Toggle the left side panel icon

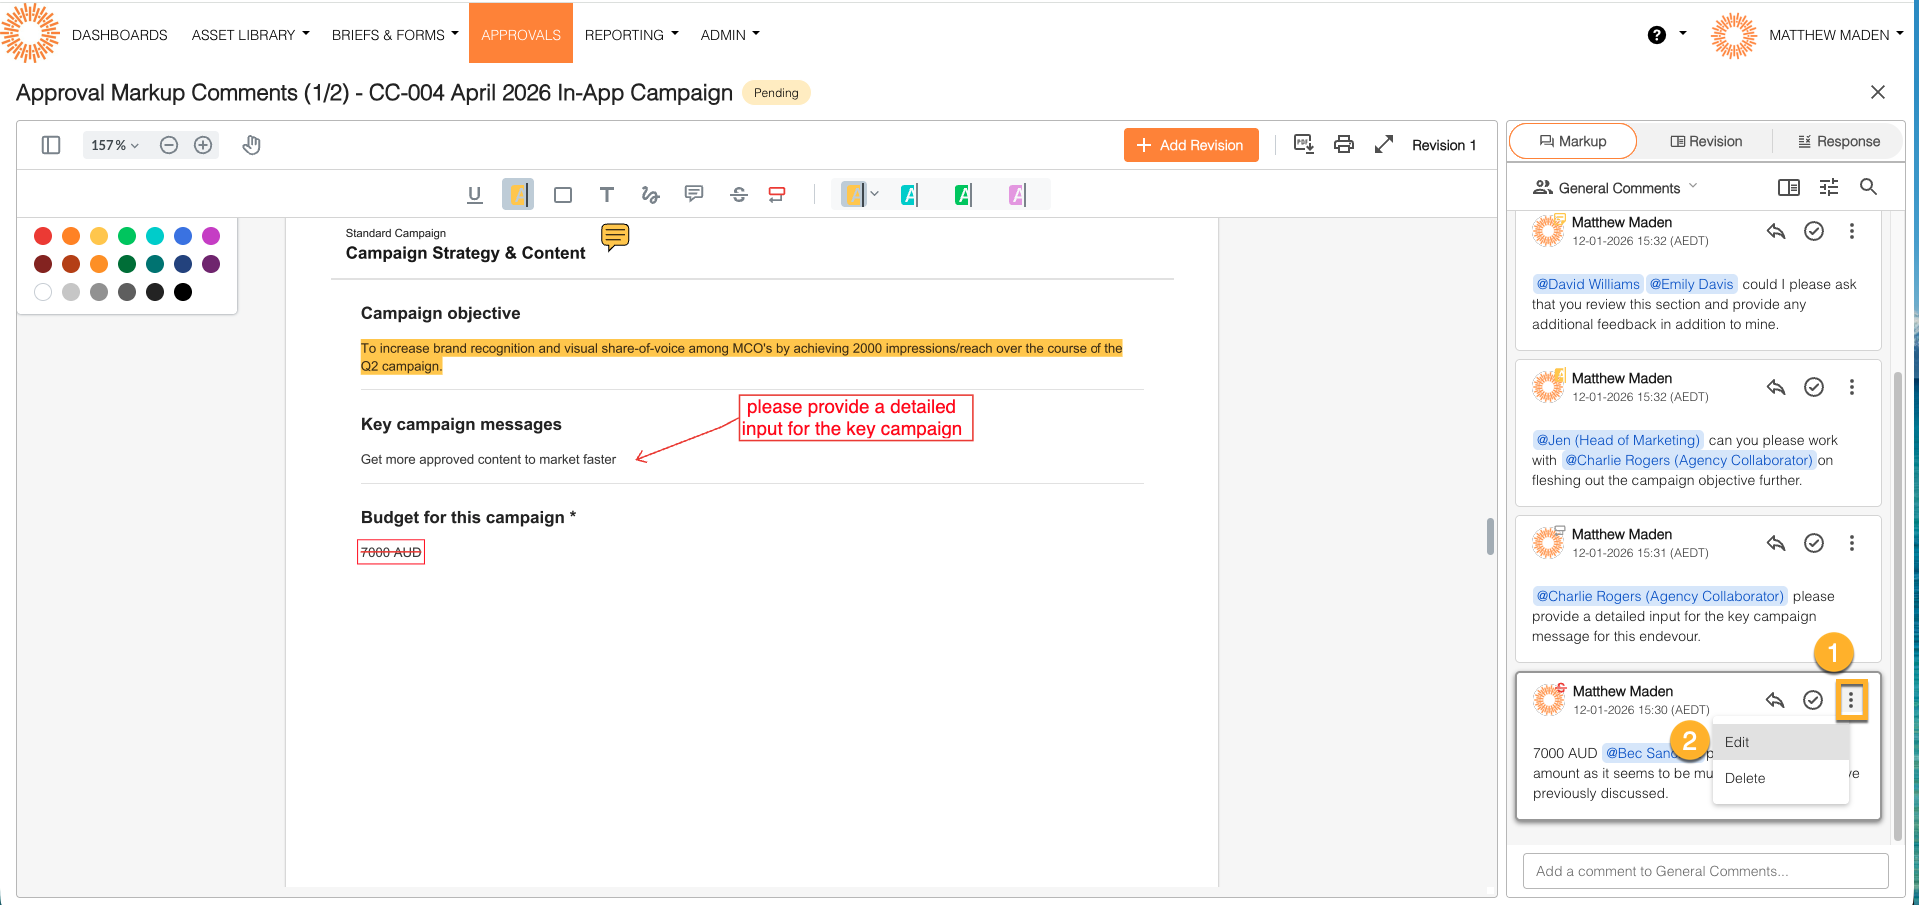pos(51,145)
